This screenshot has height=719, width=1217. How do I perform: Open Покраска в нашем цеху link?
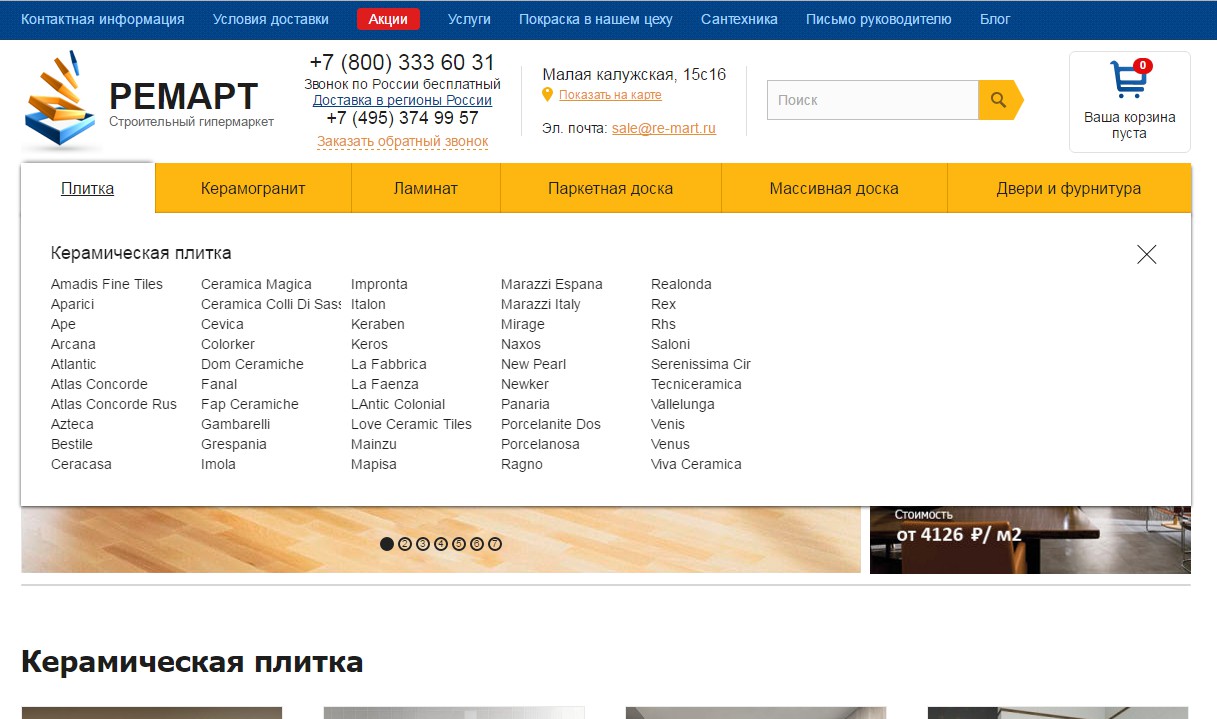coord(596,19)
